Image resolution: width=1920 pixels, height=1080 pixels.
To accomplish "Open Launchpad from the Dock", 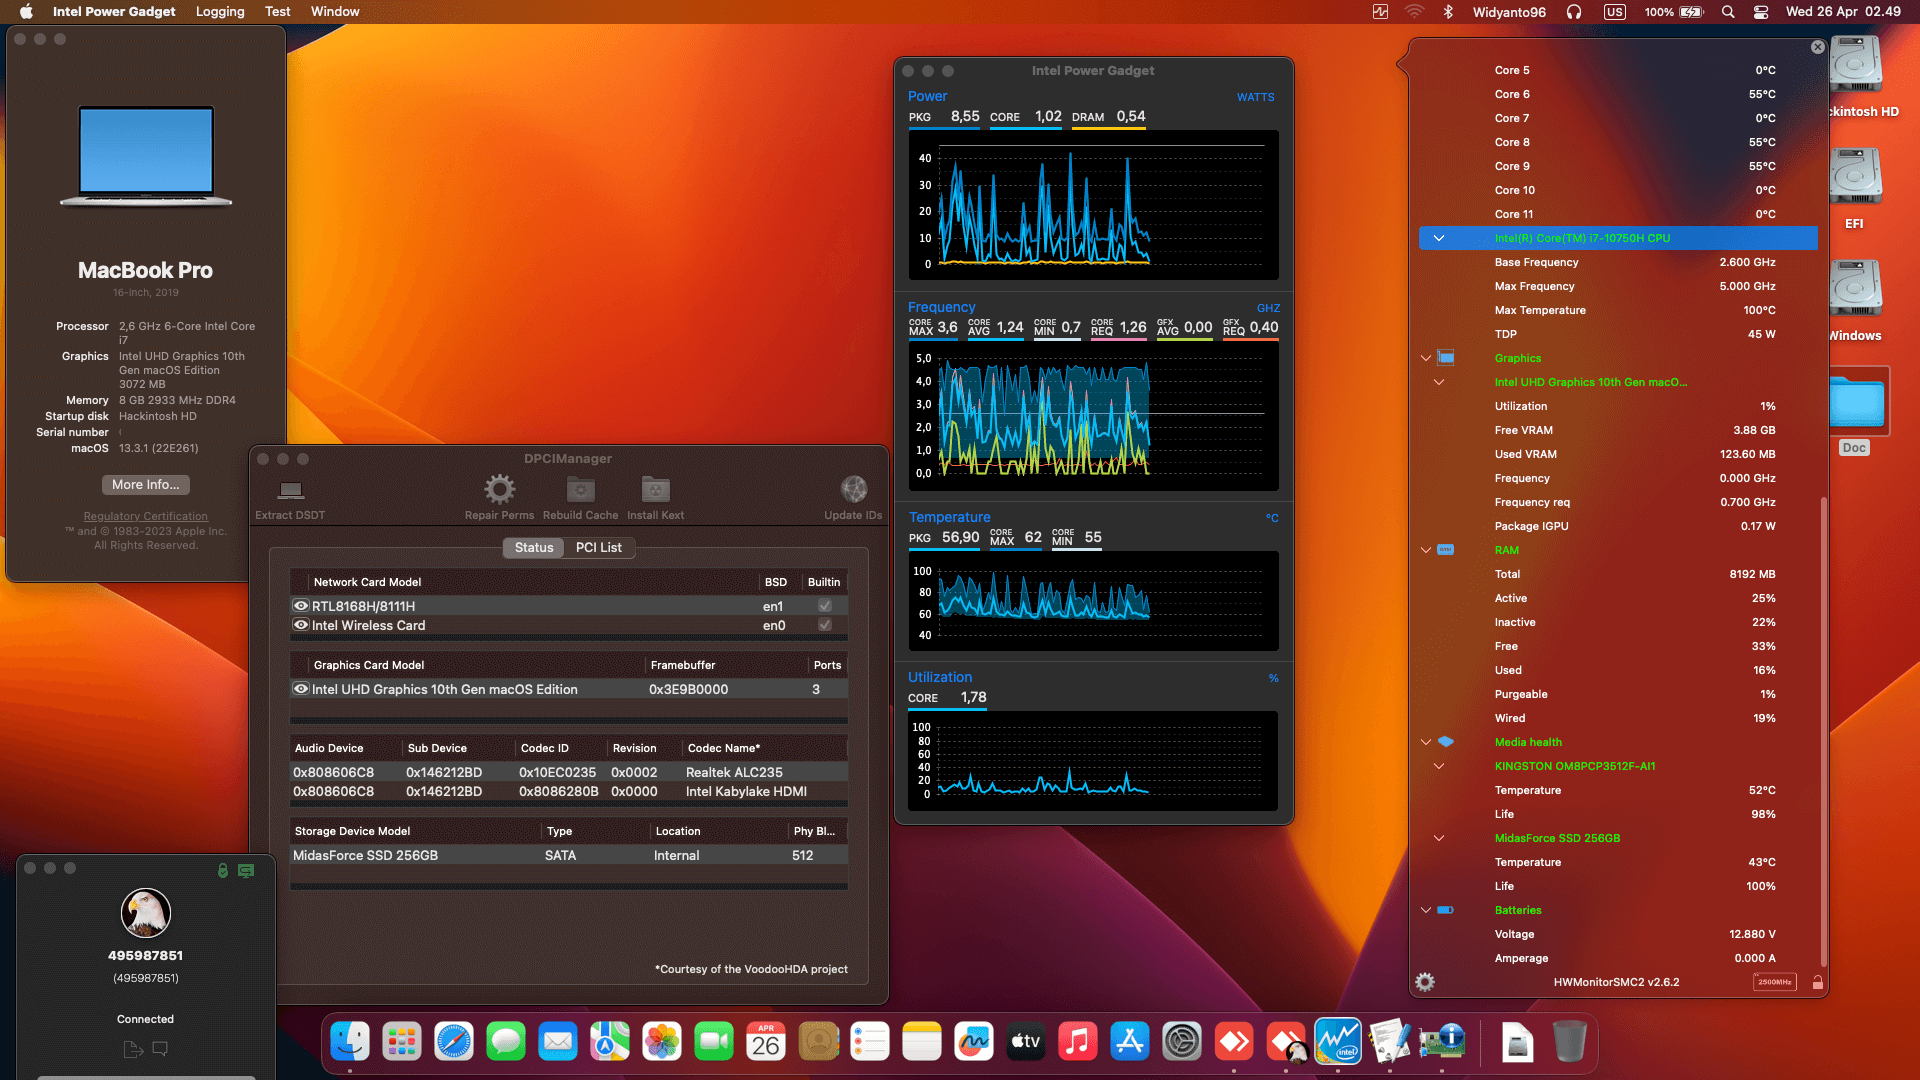I will coord(402,1042).
